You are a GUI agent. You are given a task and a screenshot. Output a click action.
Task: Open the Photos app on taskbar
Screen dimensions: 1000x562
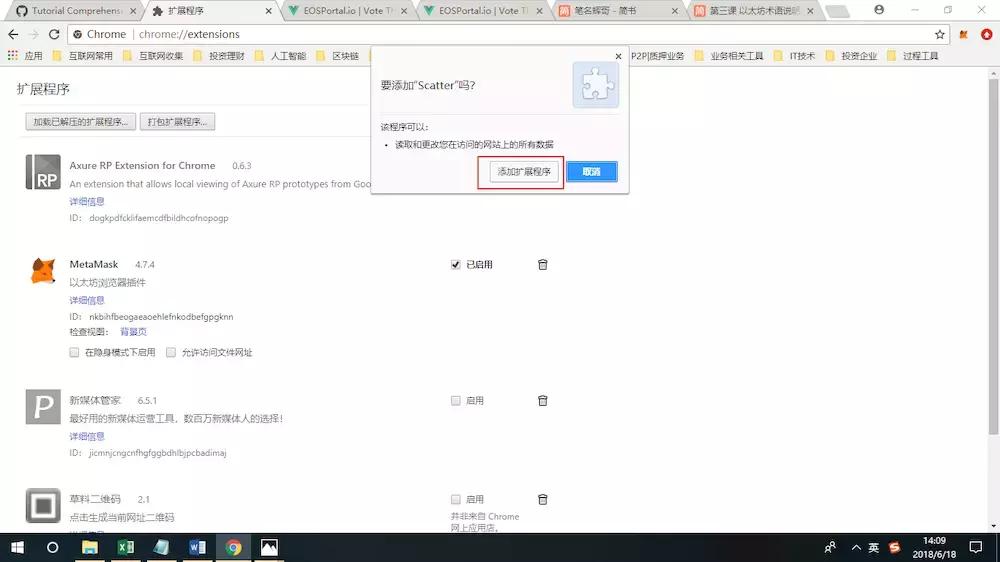(269, 547)
